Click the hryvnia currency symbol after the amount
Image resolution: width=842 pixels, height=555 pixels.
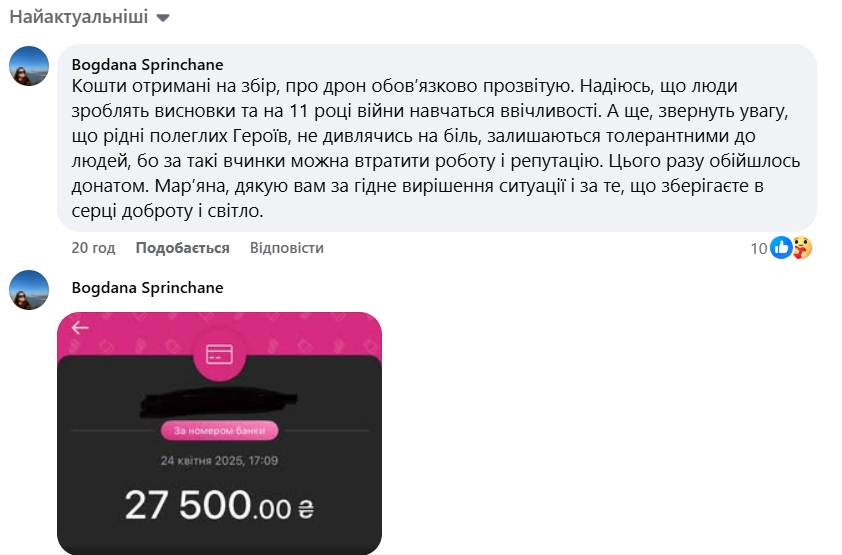pyautogui.click(x=307, y=510)
